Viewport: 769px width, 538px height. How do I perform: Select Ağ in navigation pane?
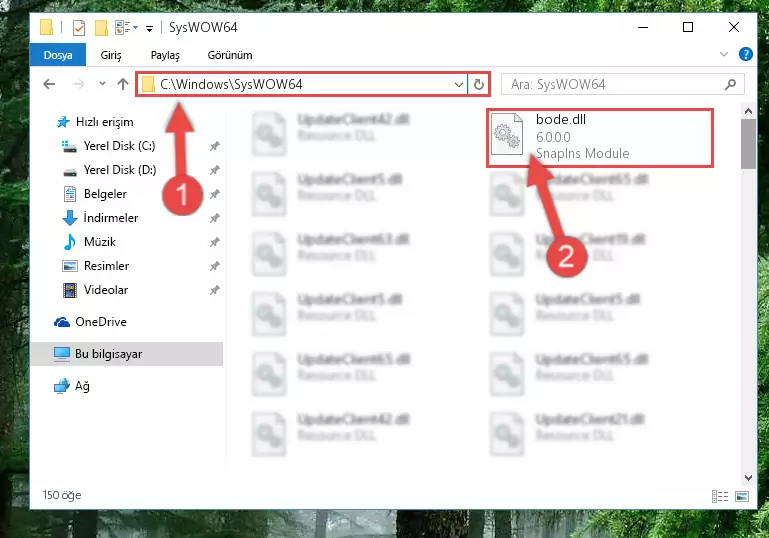tap(82, 386)
